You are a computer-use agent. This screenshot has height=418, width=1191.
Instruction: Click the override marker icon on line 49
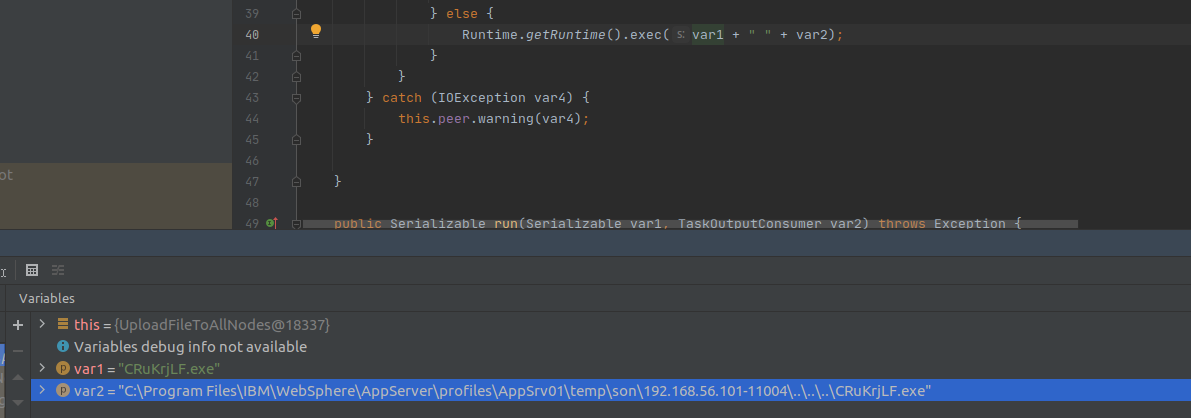point(271,223)
